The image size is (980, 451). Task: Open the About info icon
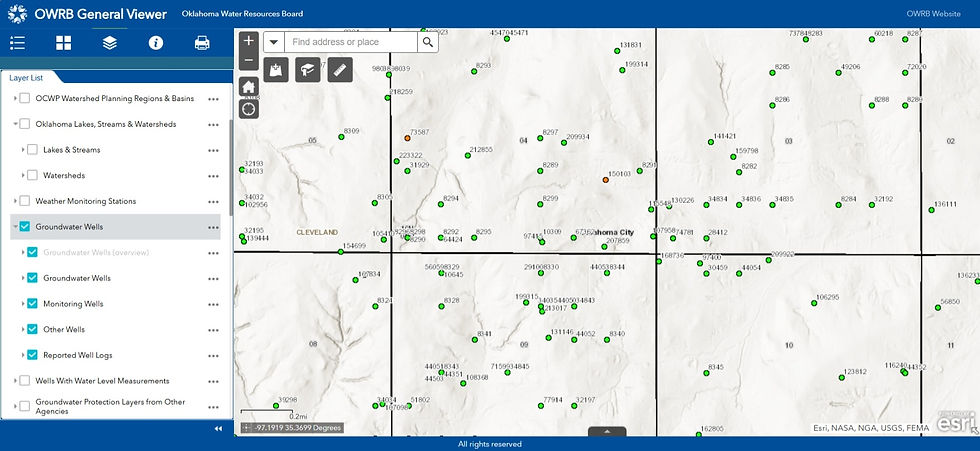(156, 42)
